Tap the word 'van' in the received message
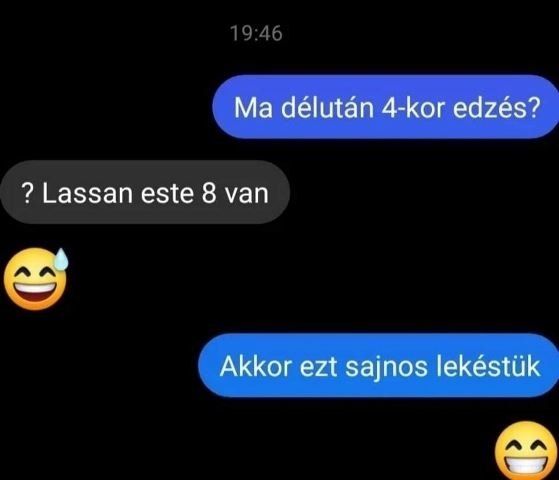 pyautogui.click(x=247, y=195)
